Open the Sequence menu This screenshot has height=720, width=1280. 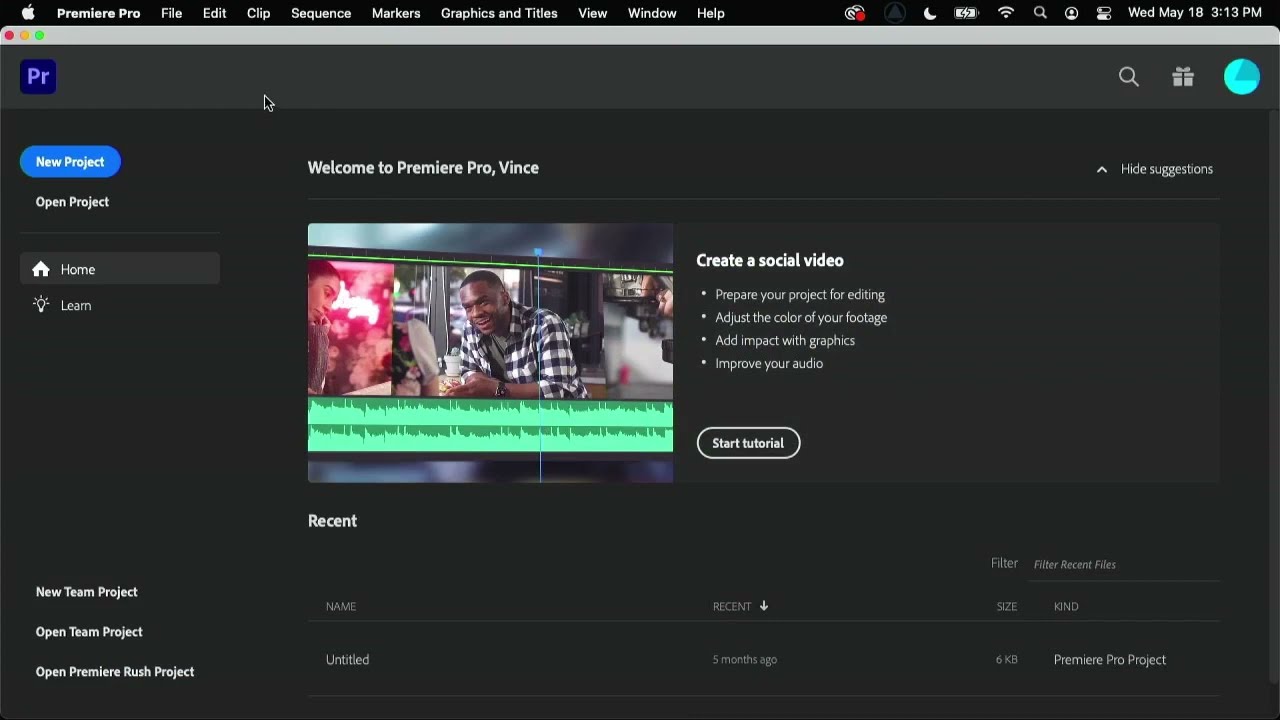(321, 13)
